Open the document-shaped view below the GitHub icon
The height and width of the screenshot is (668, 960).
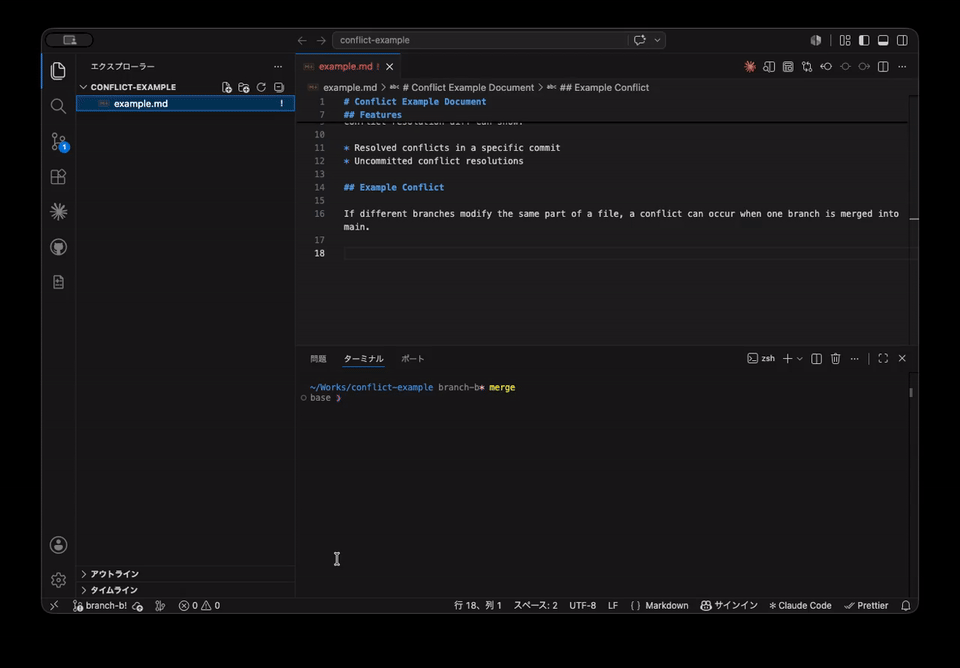point(58,282)
